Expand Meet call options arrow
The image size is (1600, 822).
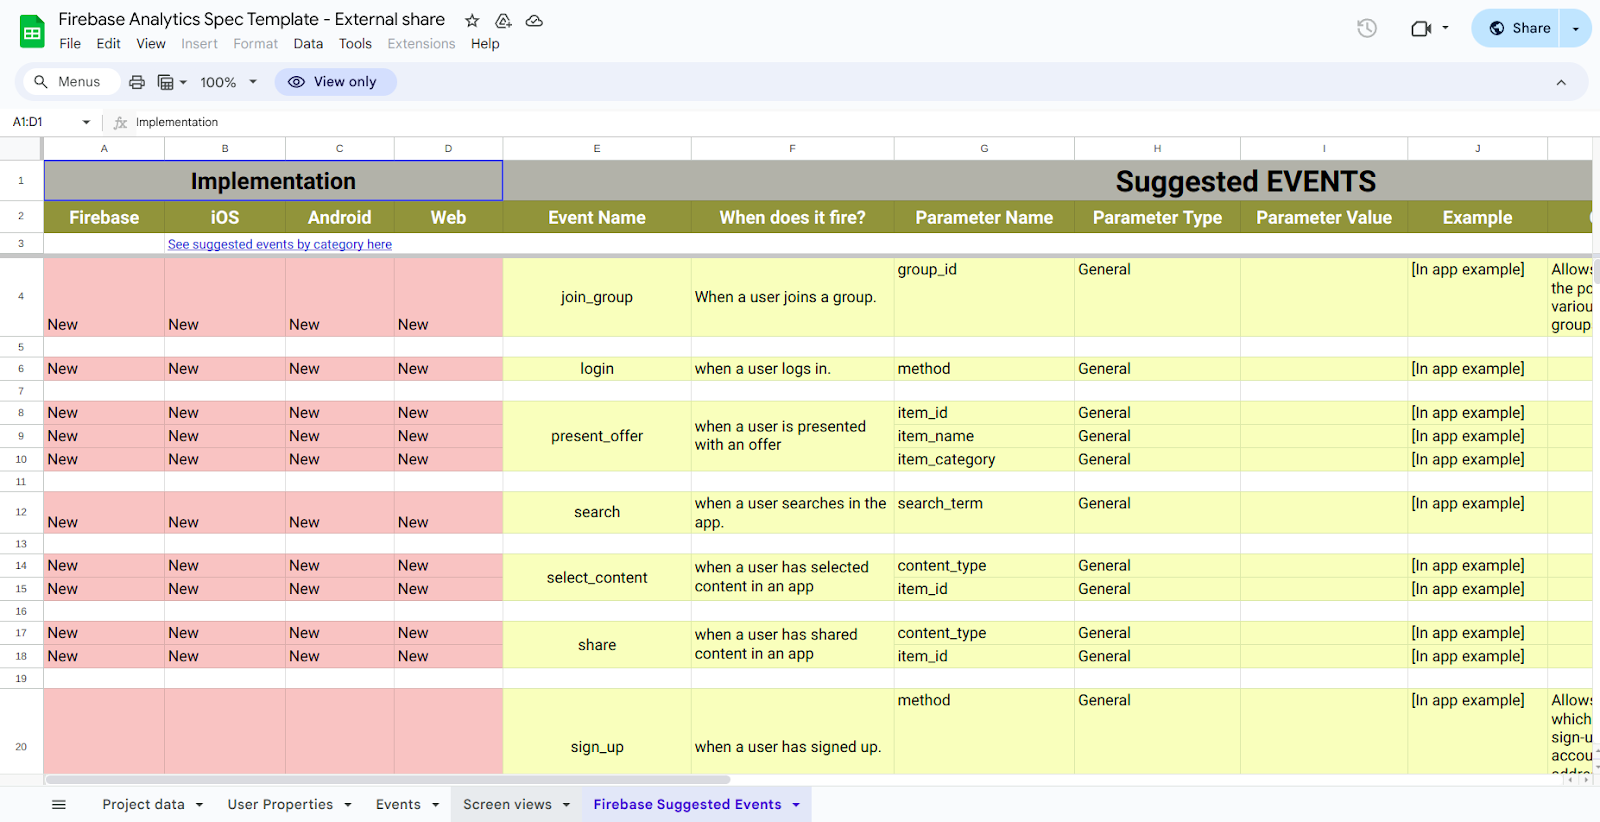[1445, 28]
